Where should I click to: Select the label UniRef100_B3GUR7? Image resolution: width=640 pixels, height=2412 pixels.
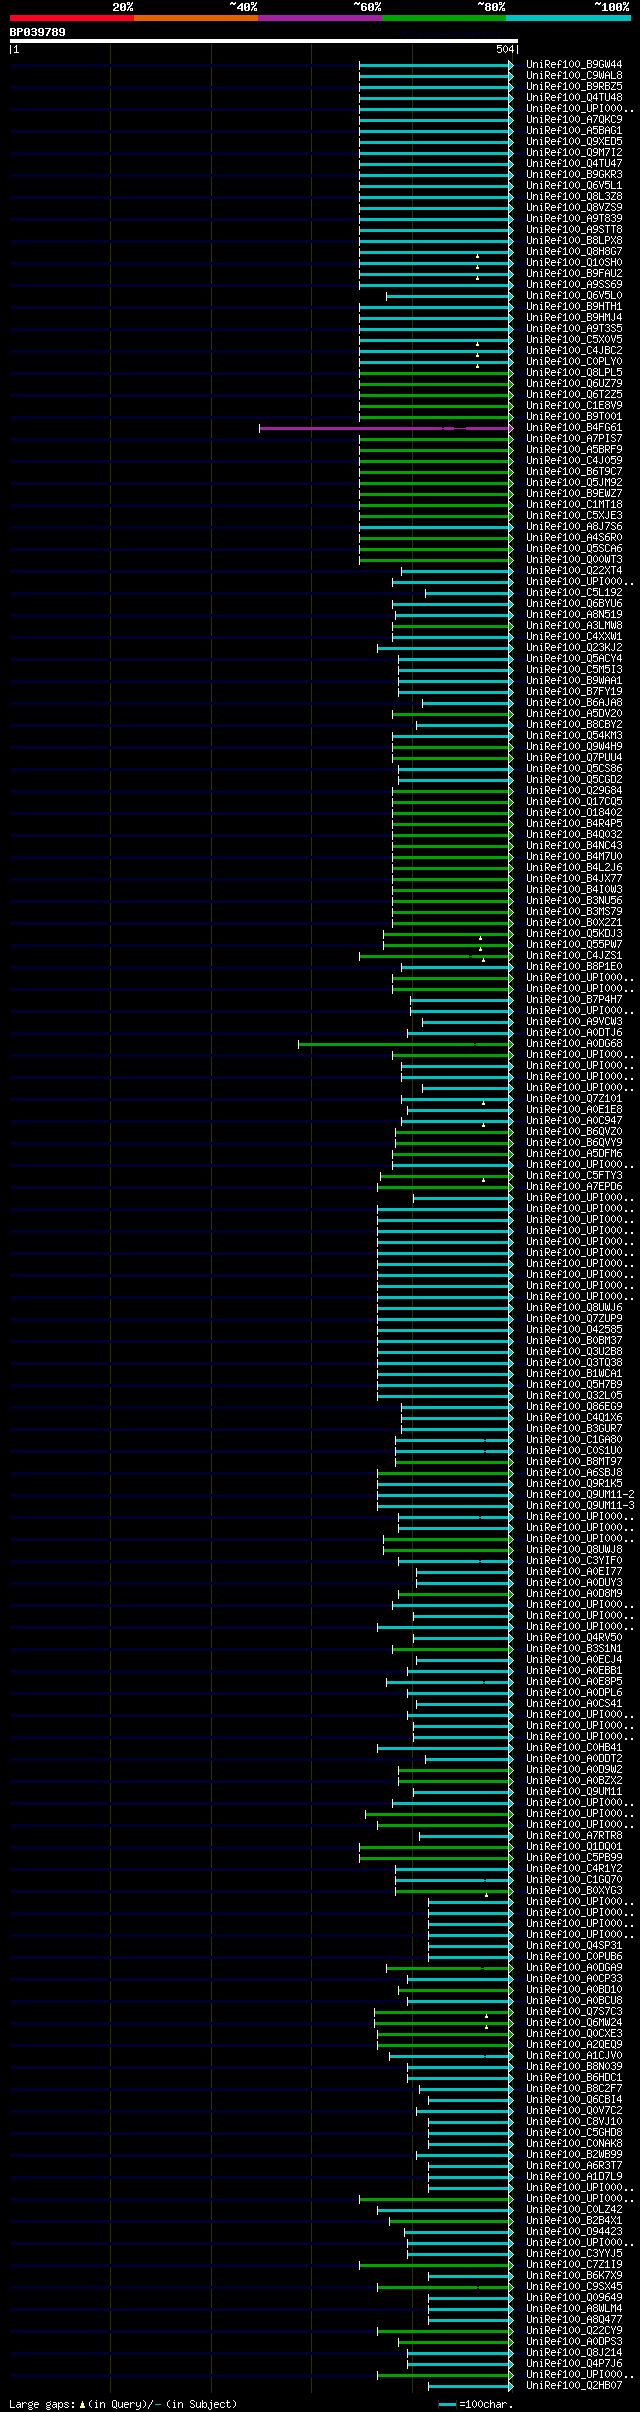pos(574,1429)
